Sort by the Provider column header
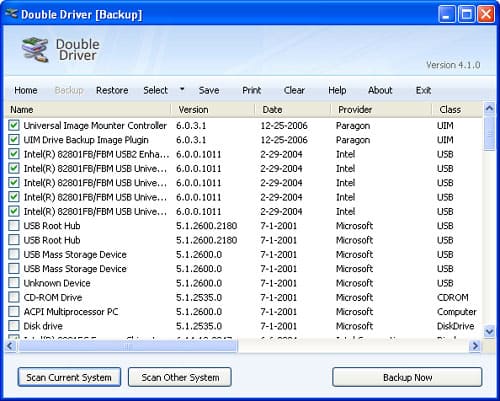This screenshot has width=500, height=401. (381, 110)
